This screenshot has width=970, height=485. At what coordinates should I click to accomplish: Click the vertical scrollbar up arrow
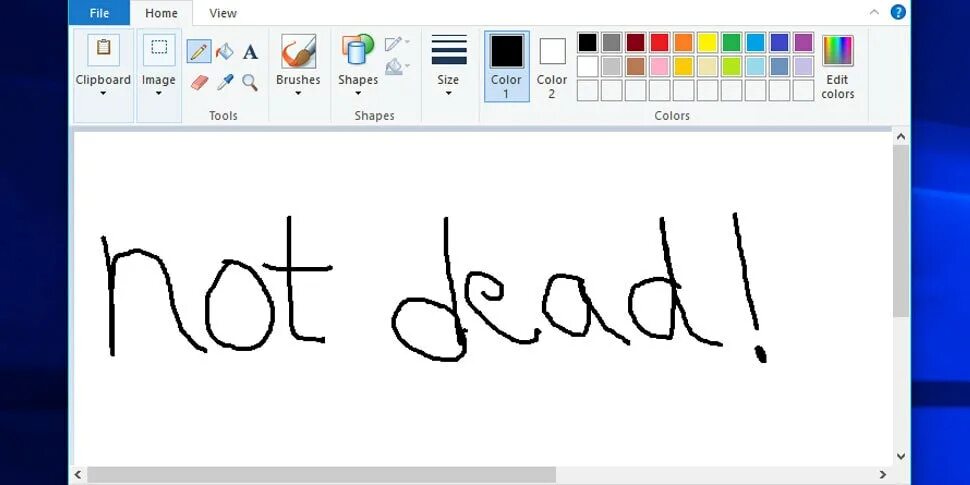(x=901, y=136)
